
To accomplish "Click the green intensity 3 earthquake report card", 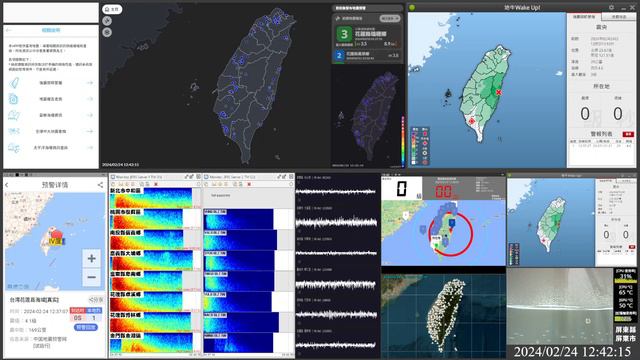I will pyautogui.click(x=367, y=36).
